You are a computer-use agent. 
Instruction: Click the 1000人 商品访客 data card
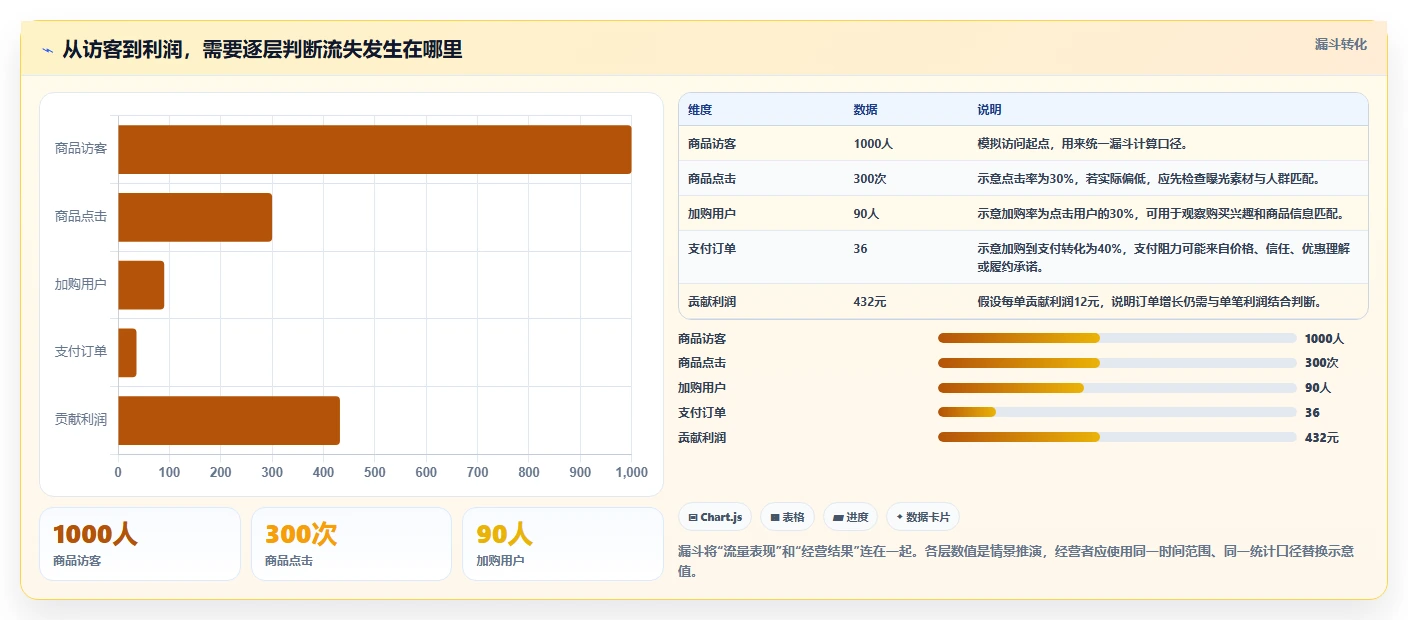click(140, 544)
